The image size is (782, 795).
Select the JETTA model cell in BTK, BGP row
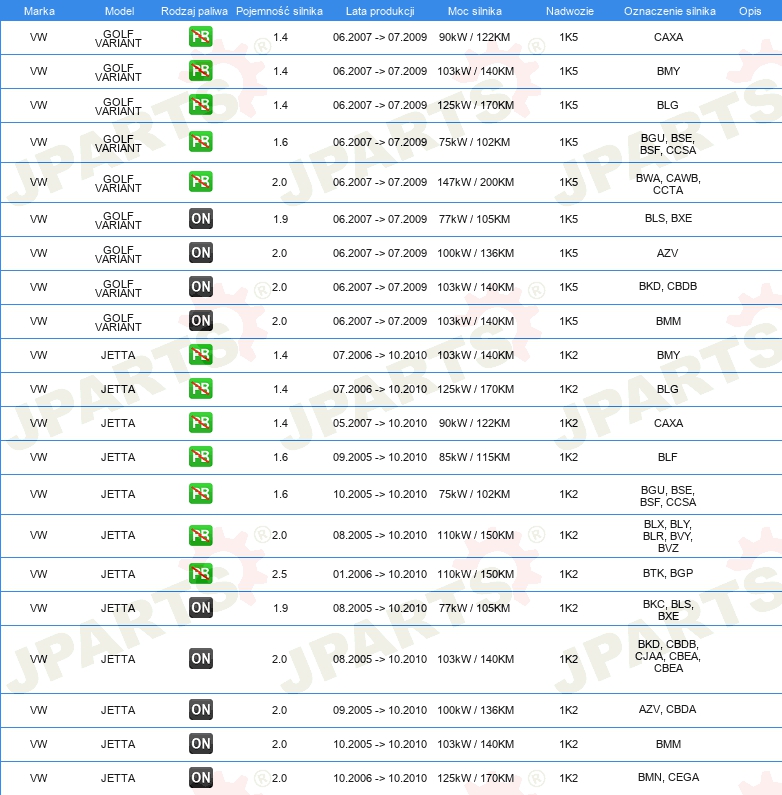tap(118, 574)
